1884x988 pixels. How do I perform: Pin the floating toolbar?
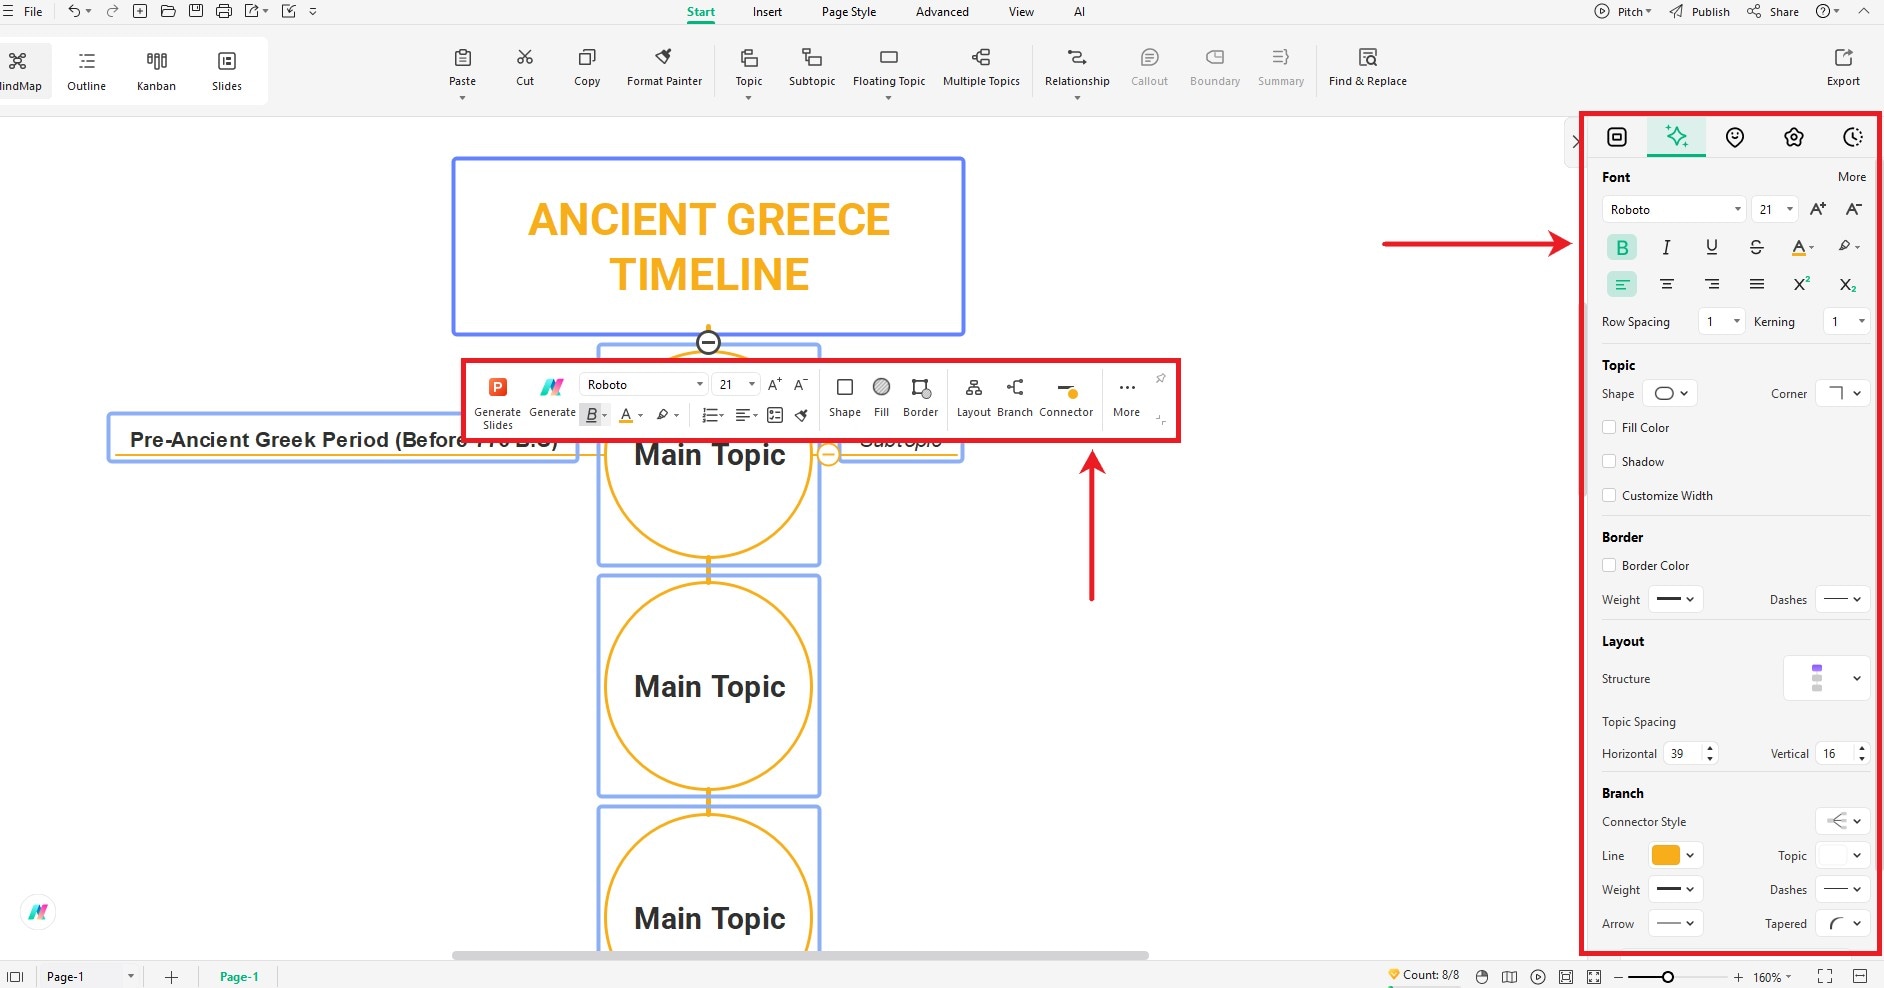1160,379
